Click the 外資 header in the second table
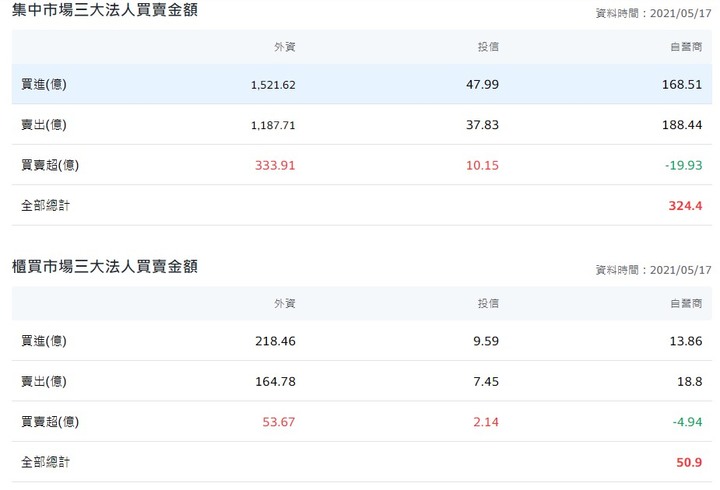 (x=285, y=304)
